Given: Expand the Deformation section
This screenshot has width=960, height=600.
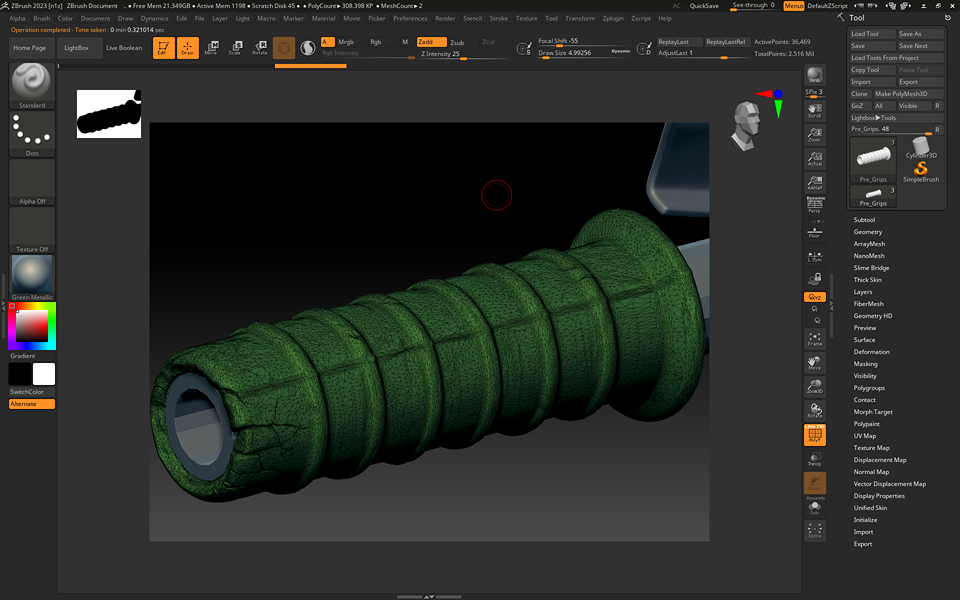Looking at the screenshot, I should 871,352.
